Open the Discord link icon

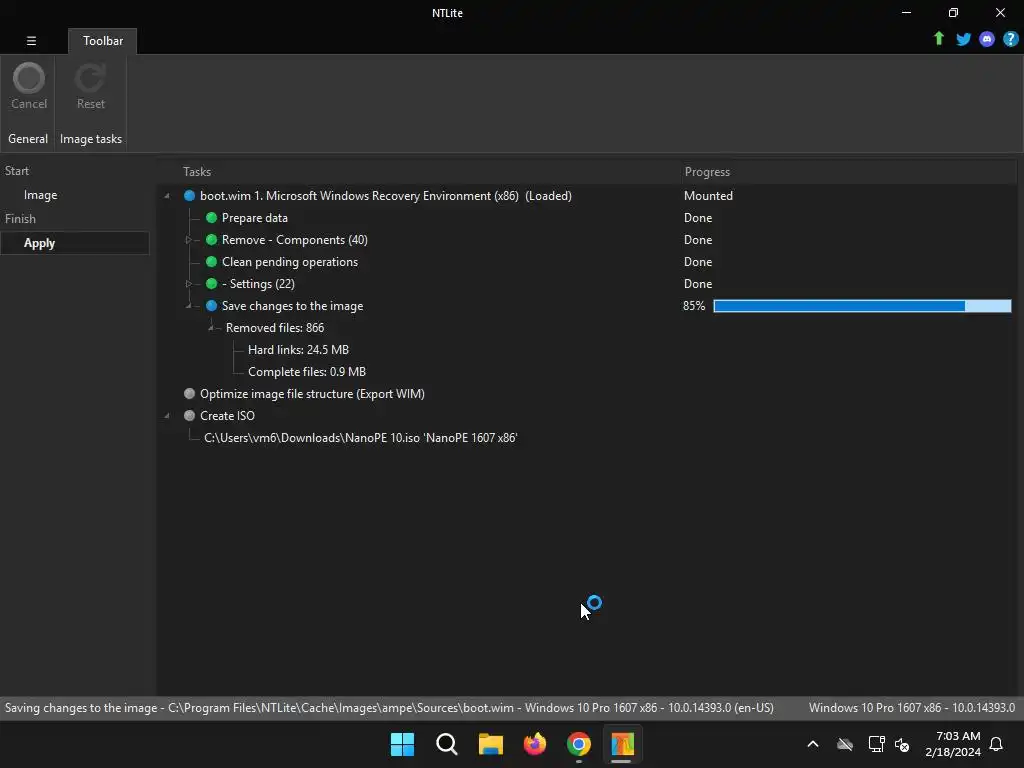click(987, 39)
